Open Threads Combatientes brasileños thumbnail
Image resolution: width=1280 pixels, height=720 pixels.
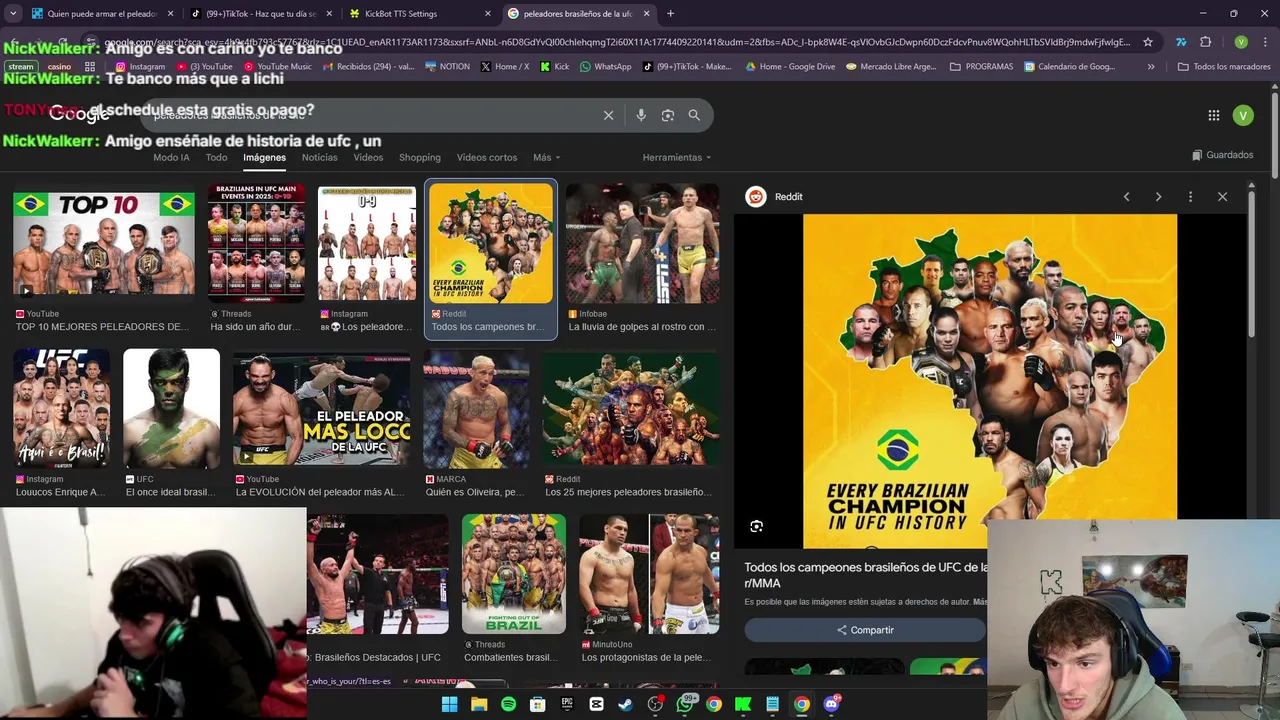point(514,574)
